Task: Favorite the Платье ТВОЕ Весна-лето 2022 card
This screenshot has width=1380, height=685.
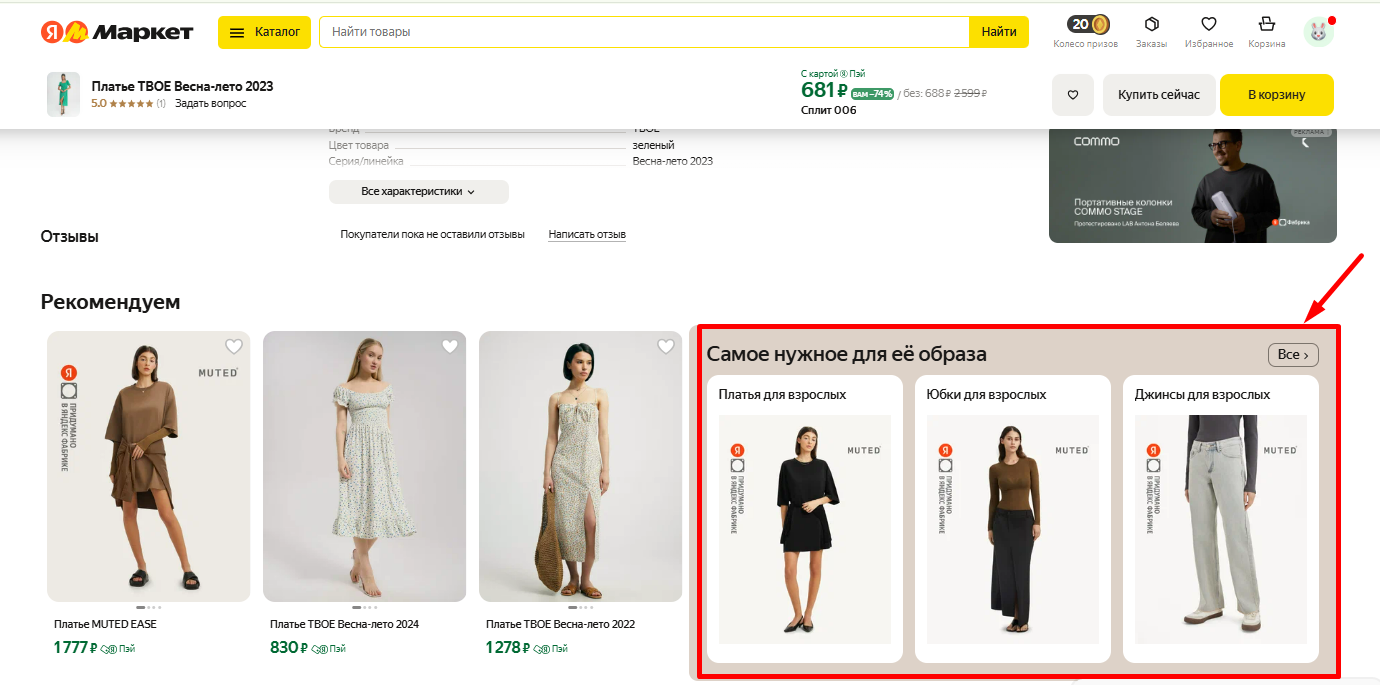Action: click(x=666, y=347)
